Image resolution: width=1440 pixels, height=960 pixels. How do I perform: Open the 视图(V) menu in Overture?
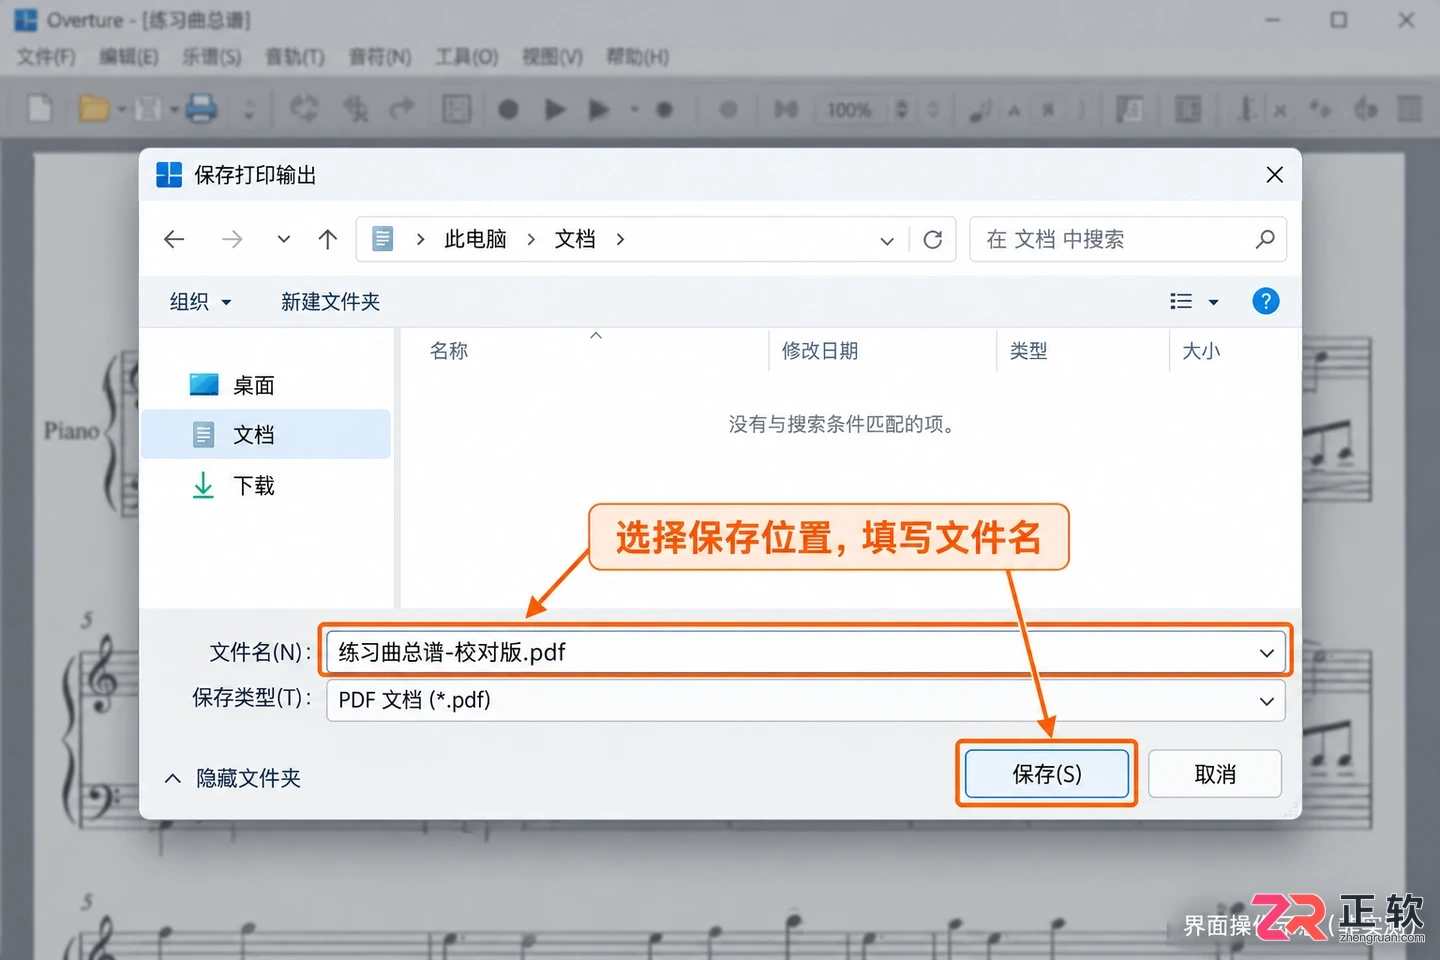(x=552, y=57)
